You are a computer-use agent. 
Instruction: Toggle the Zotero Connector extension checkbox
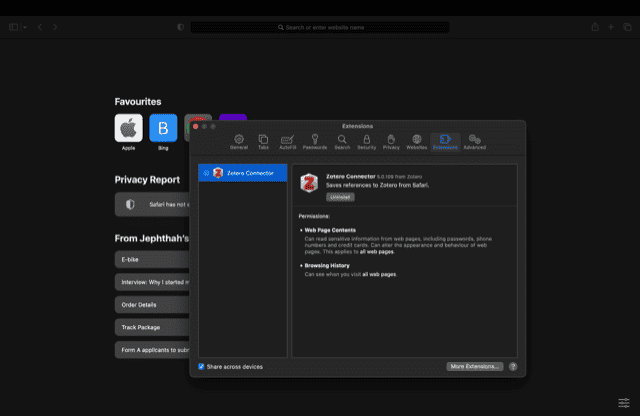coord(206,173)
